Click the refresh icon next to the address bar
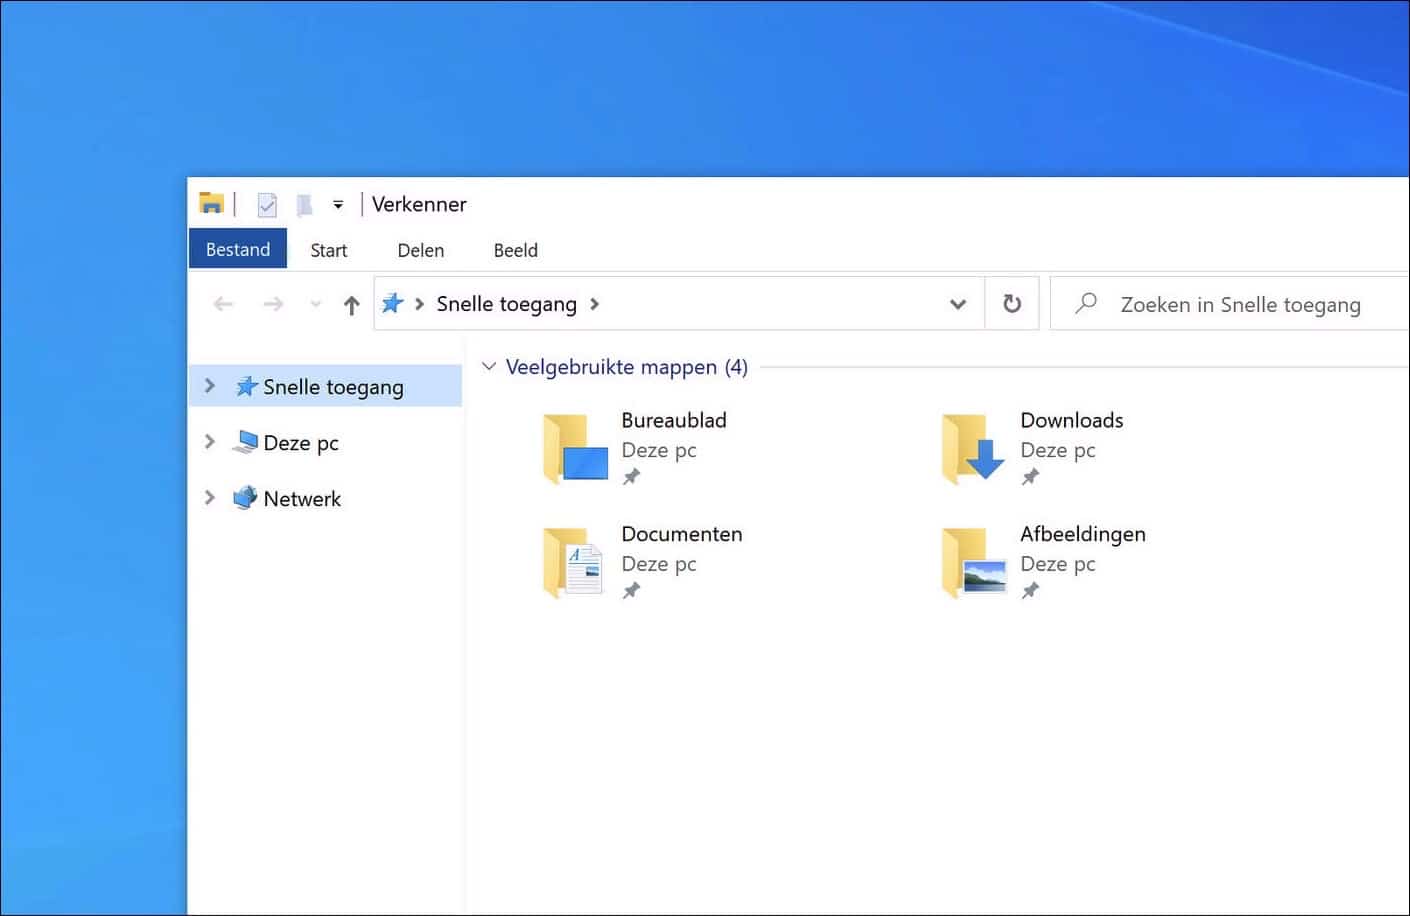 click(x=1011, y=303)
